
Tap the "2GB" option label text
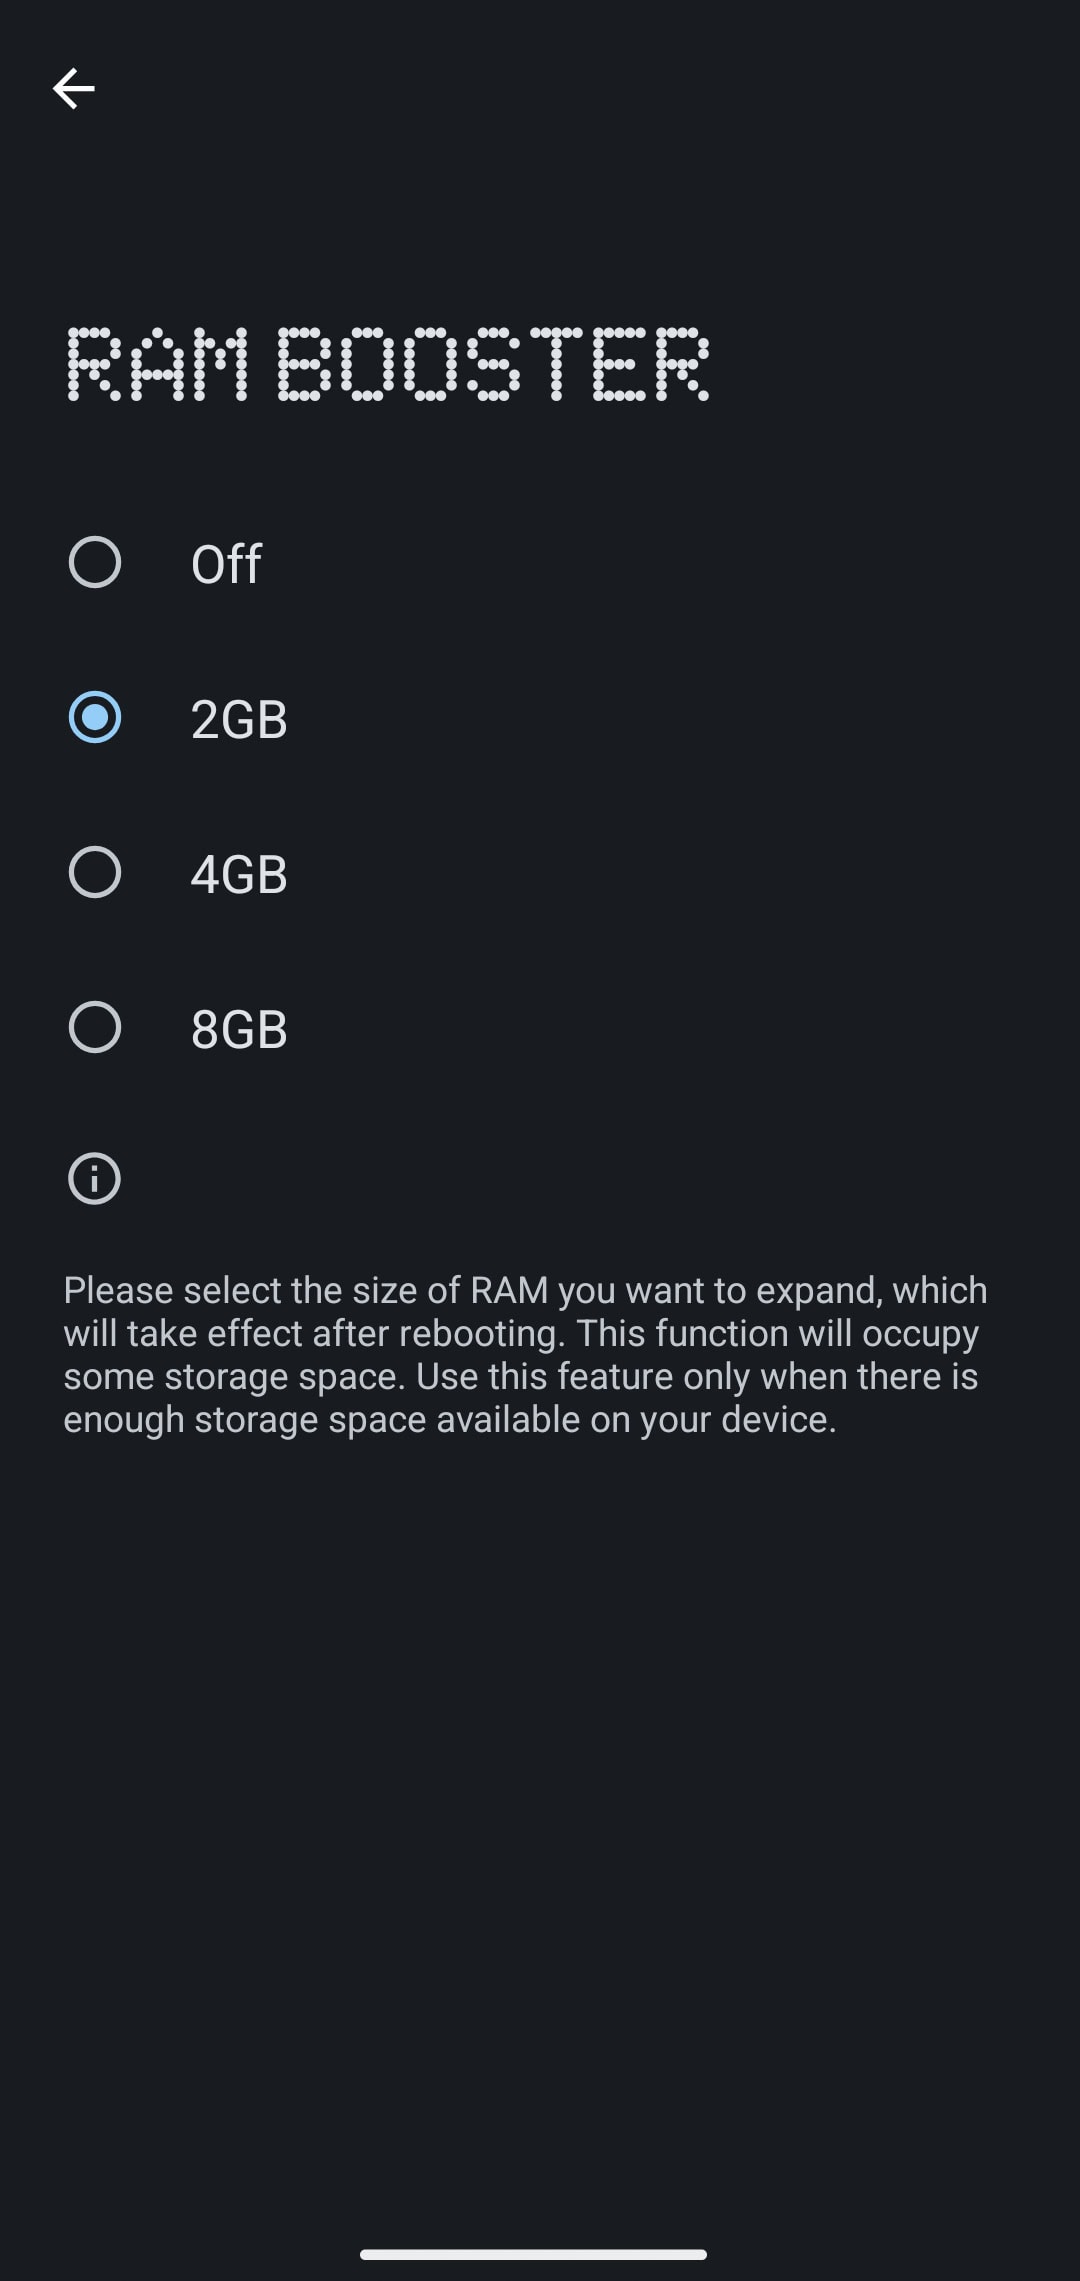[239, 719]
